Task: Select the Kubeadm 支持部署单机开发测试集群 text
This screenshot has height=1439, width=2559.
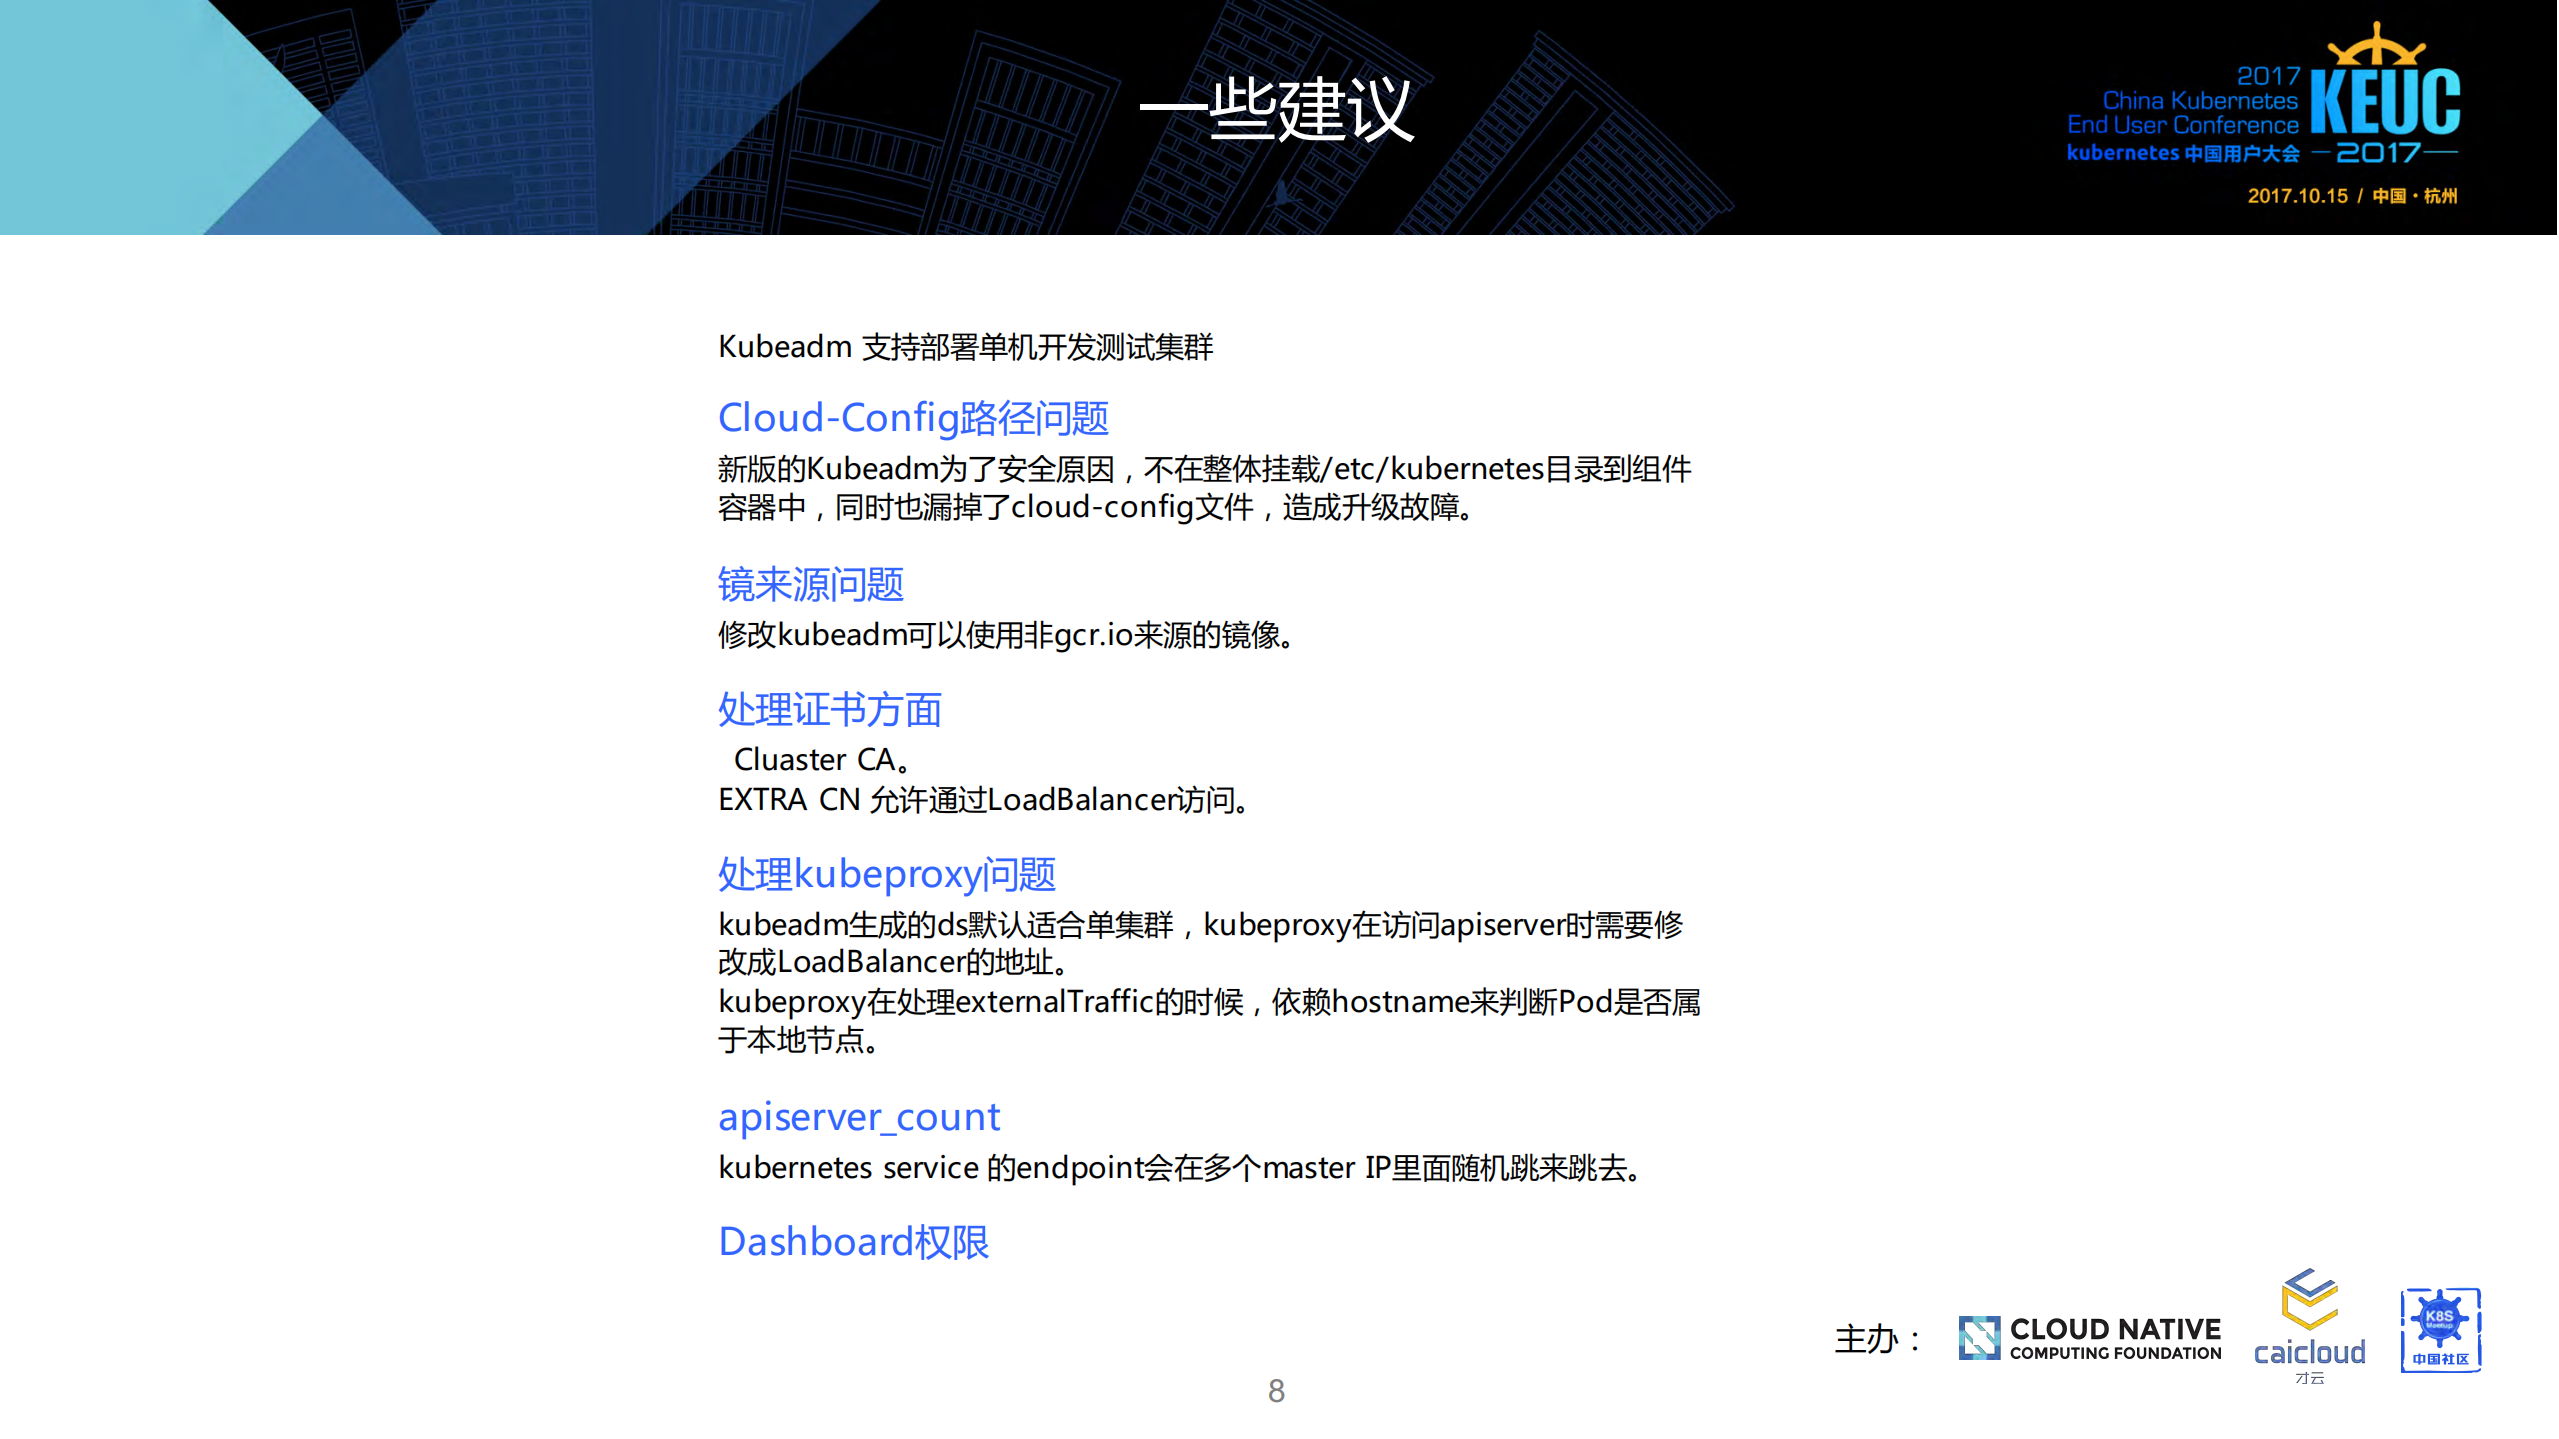Action: point(963,348)
